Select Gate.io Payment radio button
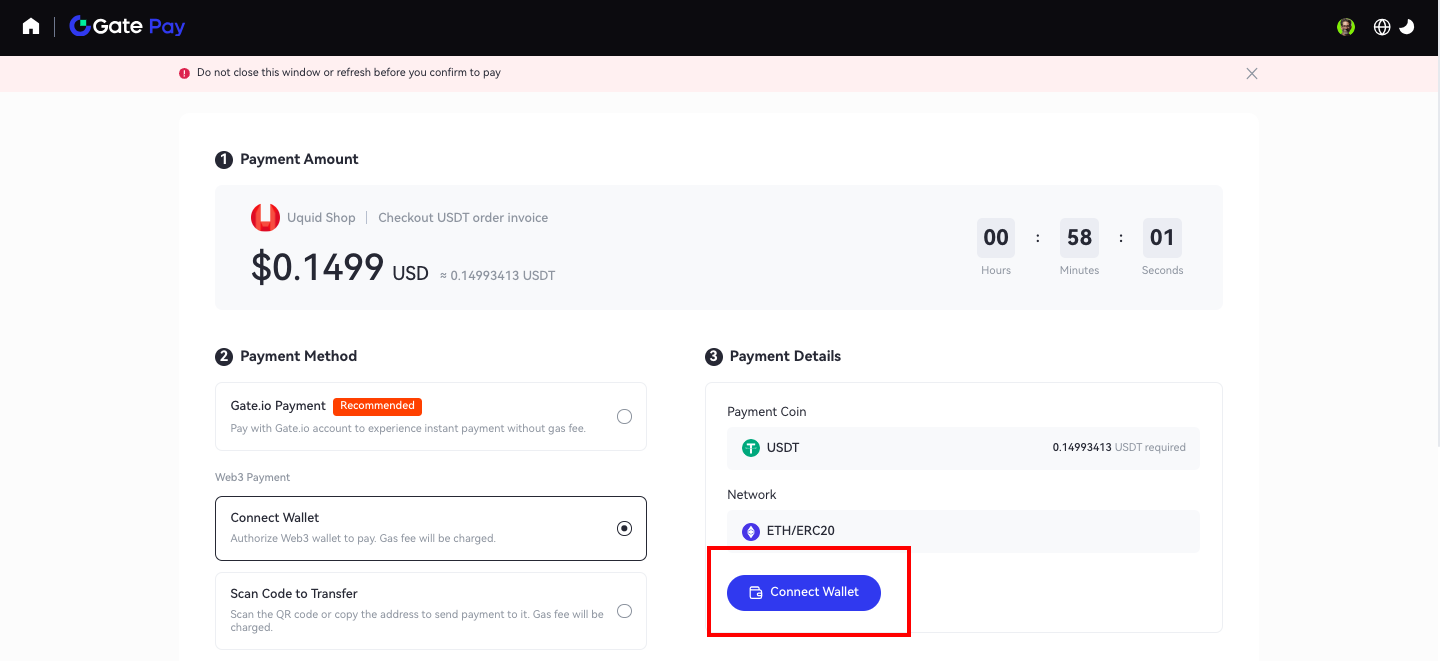This screenshot has width=1440, height=661. coord(624,416)
